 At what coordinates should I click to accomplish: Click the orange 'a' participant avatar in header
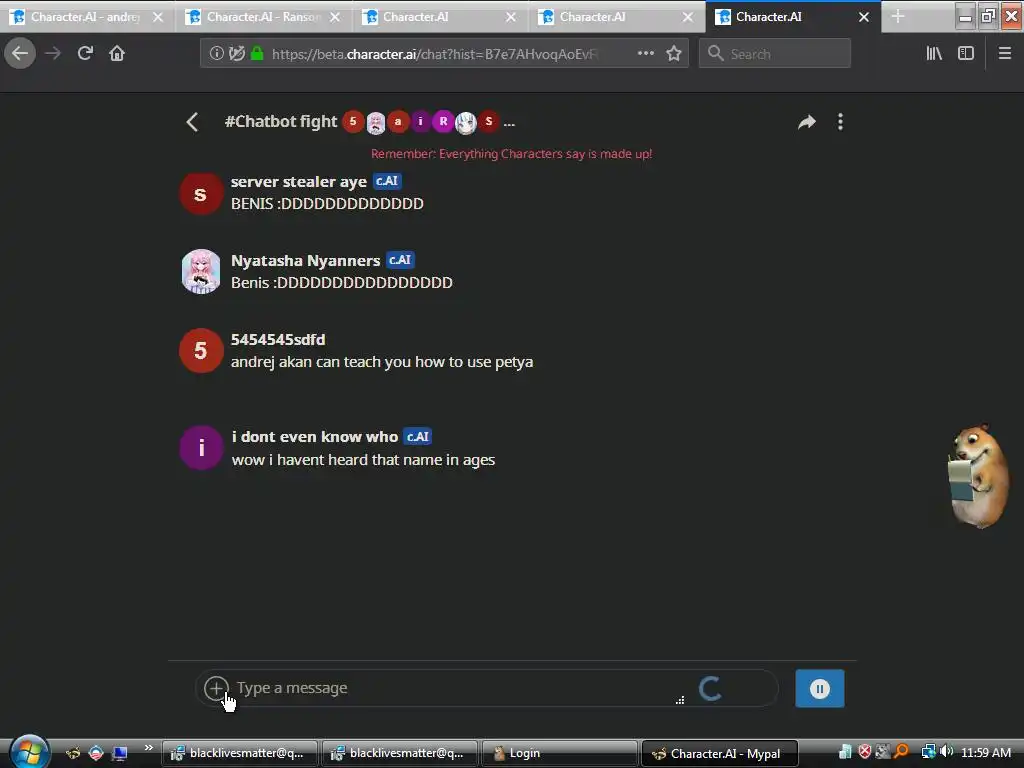[x=398, y=121]
